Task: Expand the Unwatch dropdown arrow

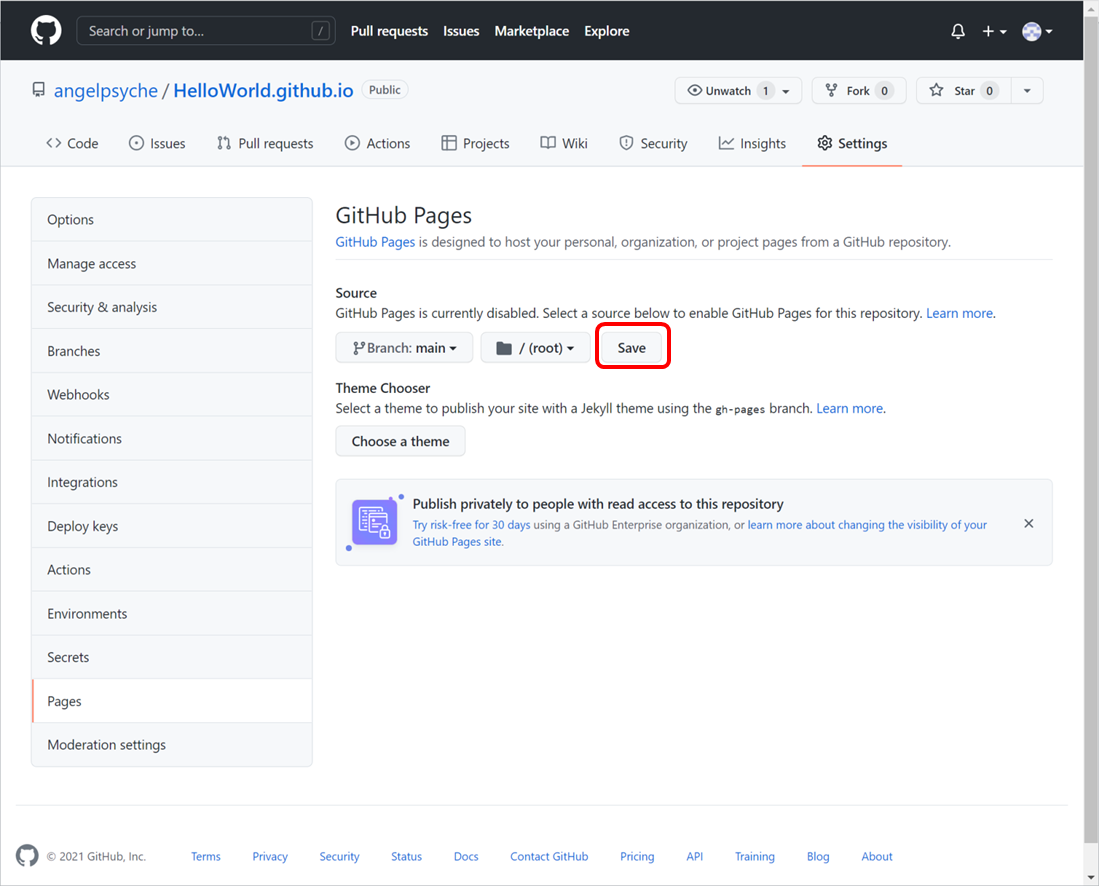Action: [786, 91]
